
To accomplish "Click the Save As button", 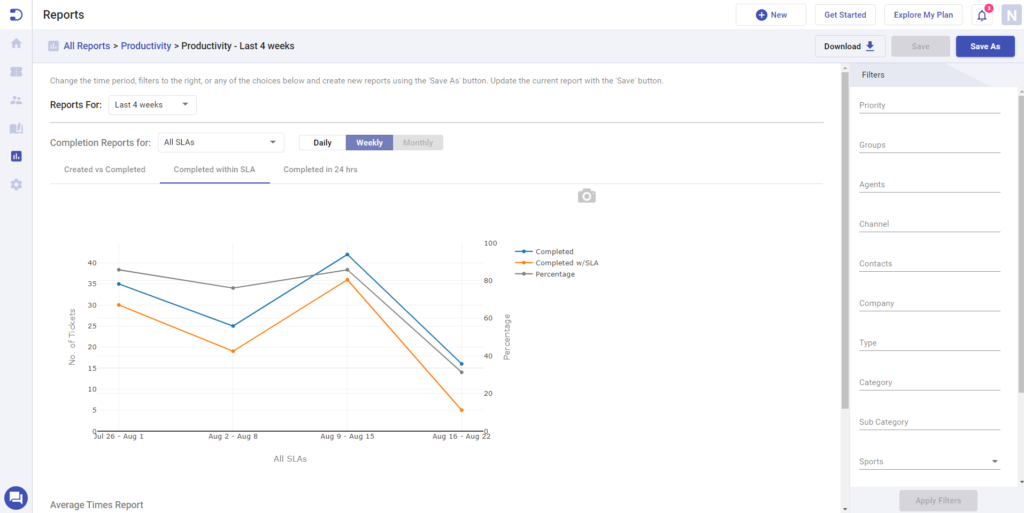I will coord(985,46).
